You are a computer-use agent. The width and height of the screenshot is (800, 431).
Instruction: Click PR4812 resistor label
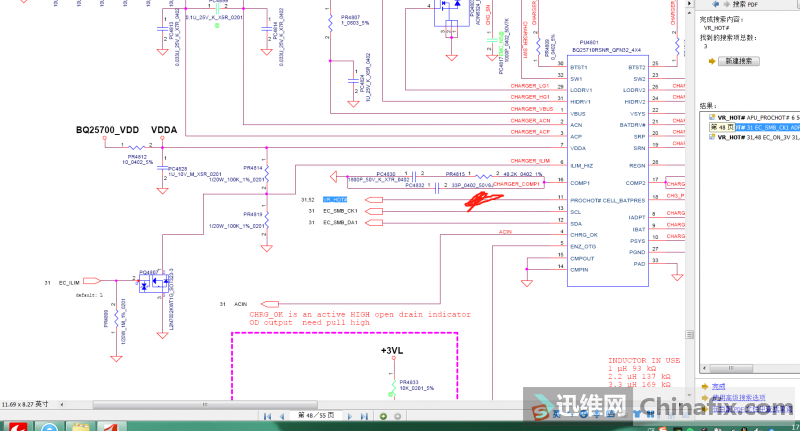[x=137, y=157]
